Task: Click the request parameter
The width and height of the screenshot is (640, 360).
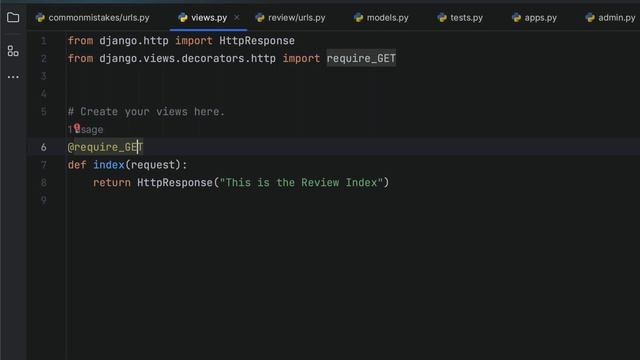Action: [x=153, y=165]
